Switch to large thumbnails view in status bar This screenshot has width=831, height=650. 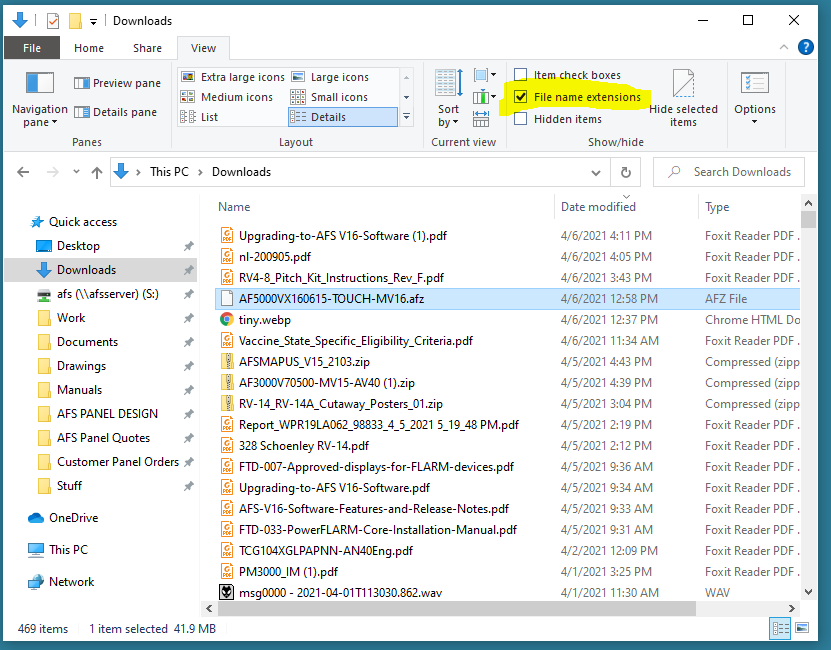pos(802,629)
